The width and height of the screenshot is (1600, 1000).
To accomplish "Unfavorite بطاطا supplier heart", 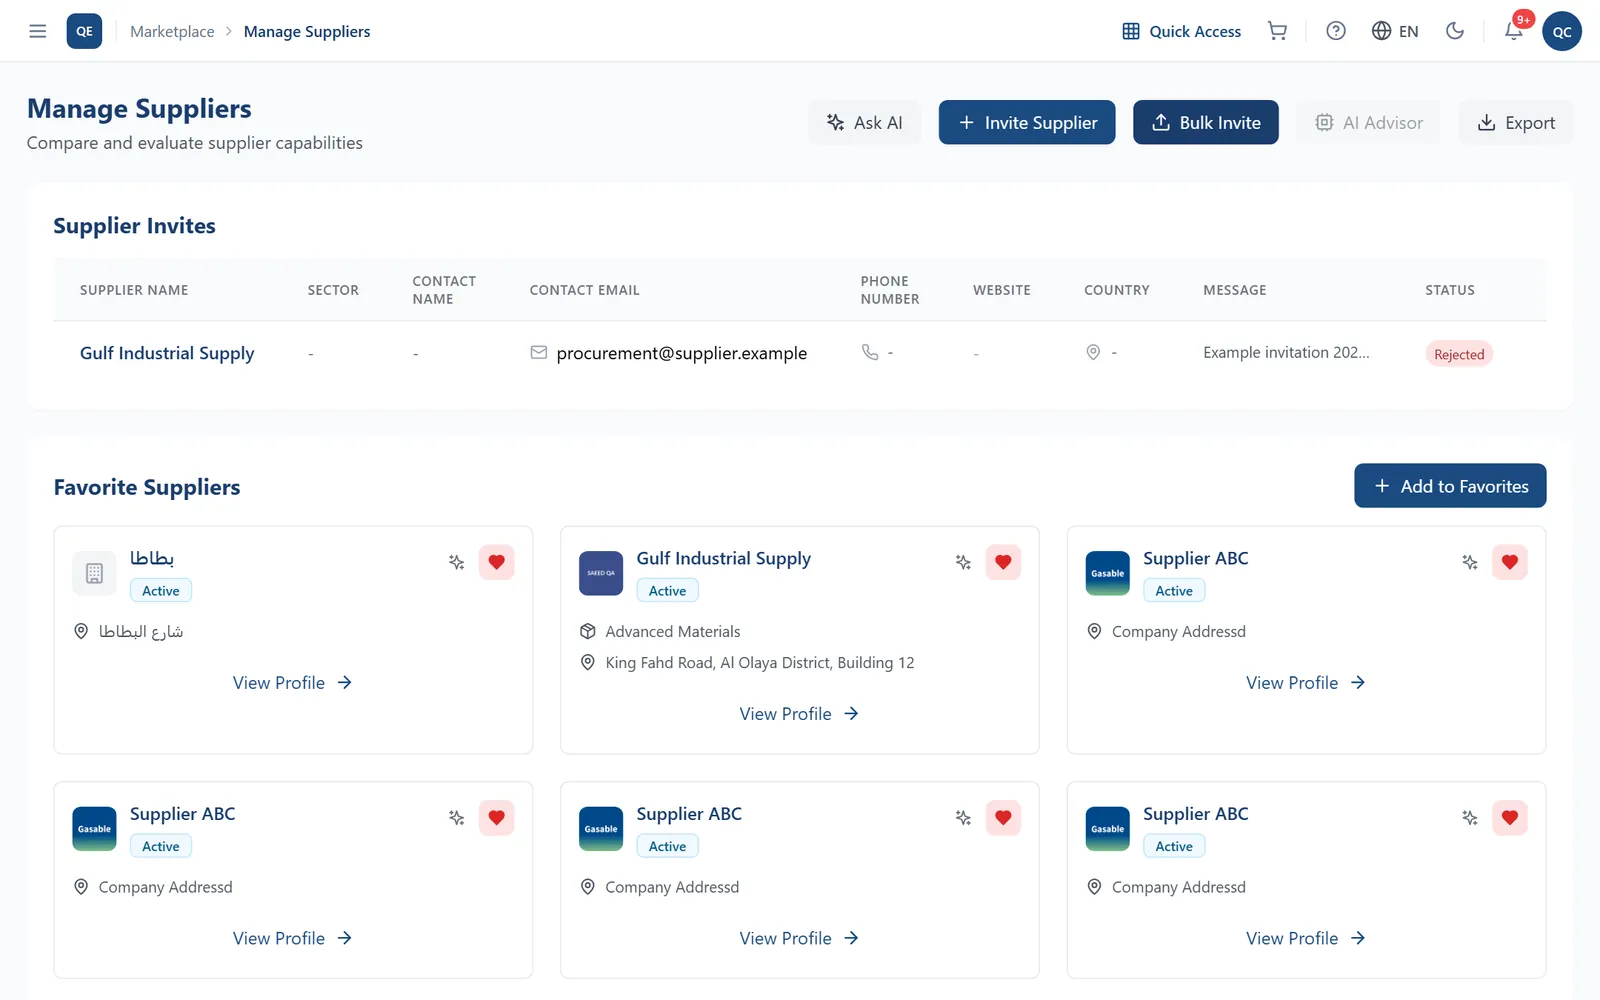I will tap(496, 562).
